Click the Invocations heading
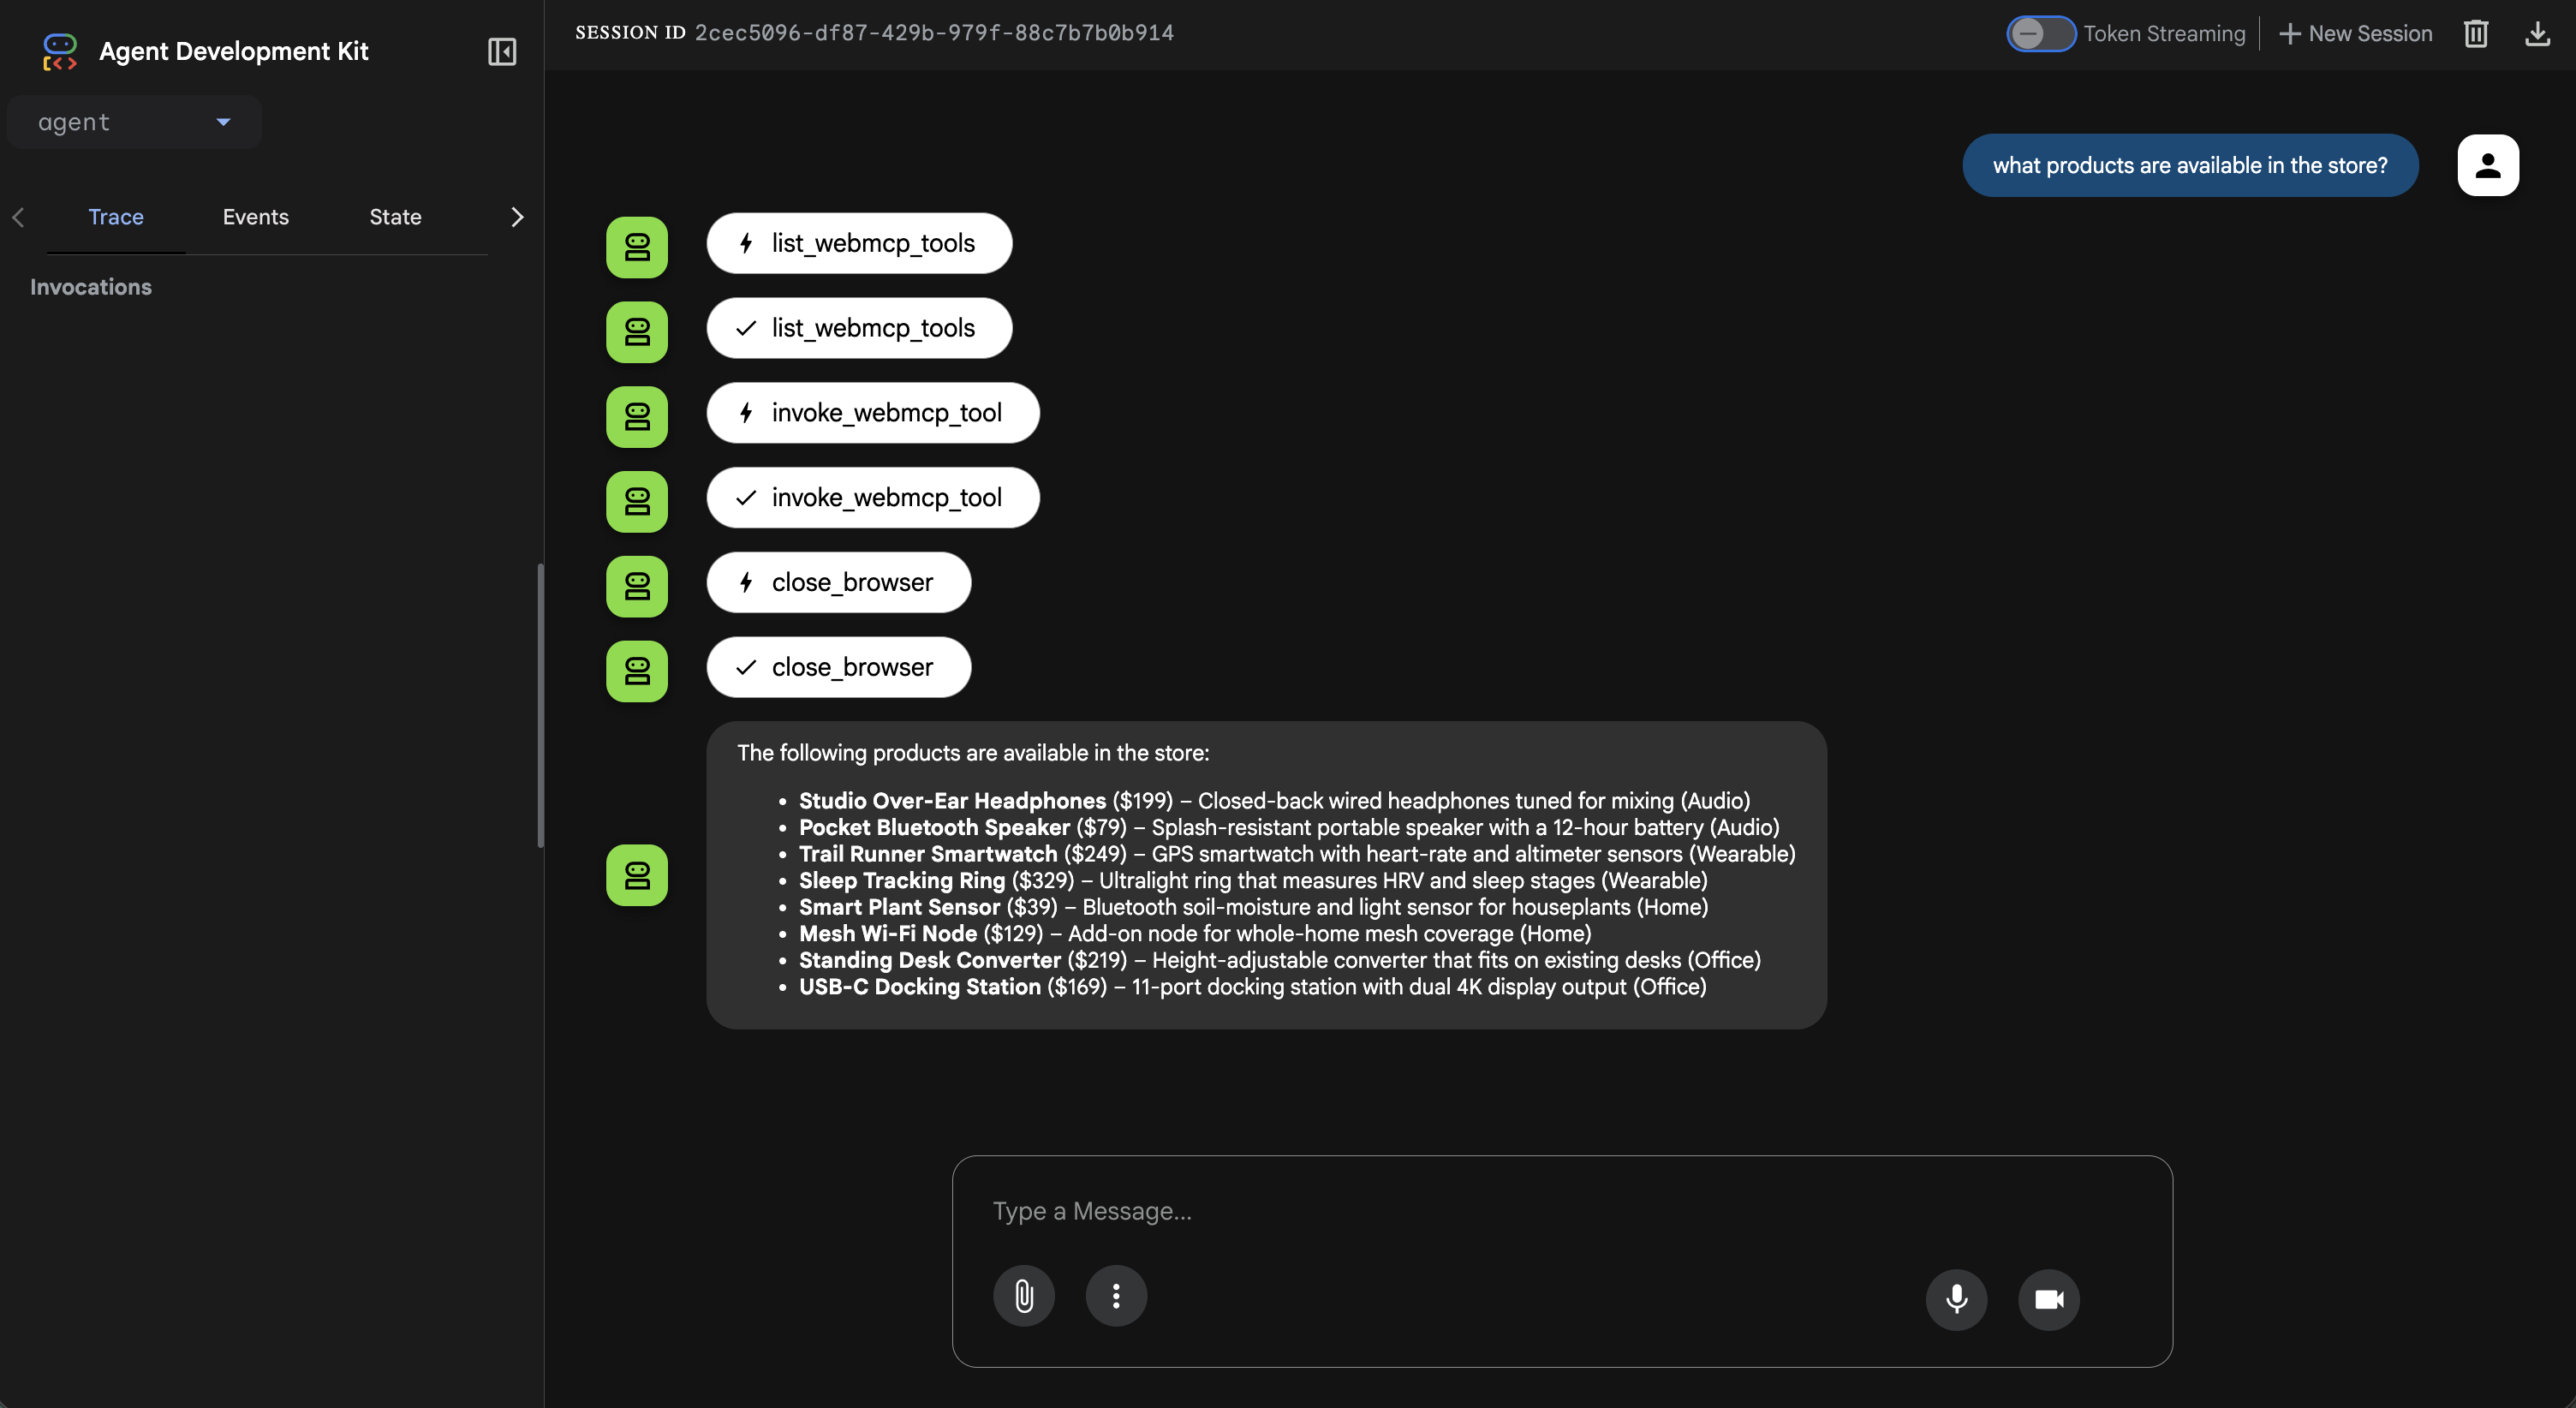The width and height of the screenshot is (2576, 1408). 91,287
